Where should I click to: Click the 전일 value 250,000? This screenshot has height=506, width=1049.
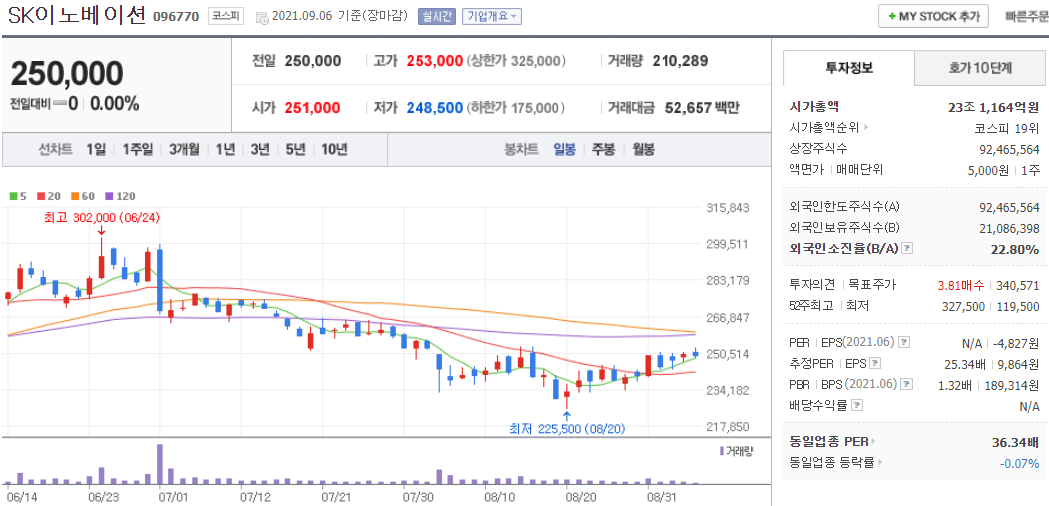[312, 61]
